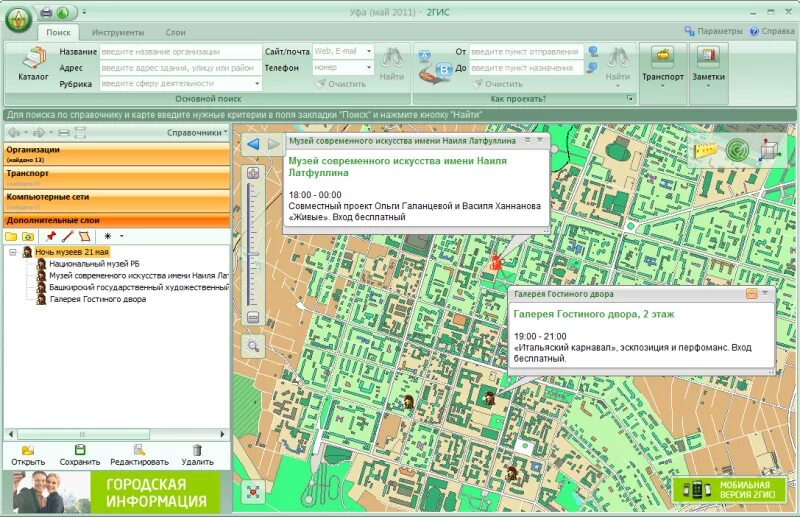Switch to the Поиск ribbon tab
This screenshot has width=800, height=517.
[58, 32]
